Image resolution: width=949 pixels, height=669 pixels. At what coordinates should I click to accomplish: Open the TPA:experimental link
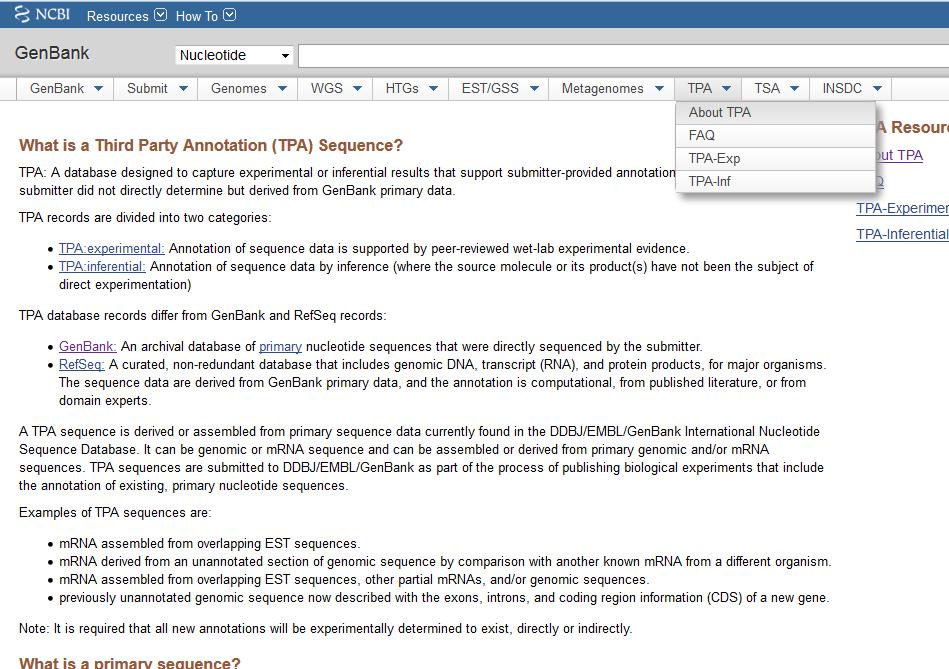(111, 249)
